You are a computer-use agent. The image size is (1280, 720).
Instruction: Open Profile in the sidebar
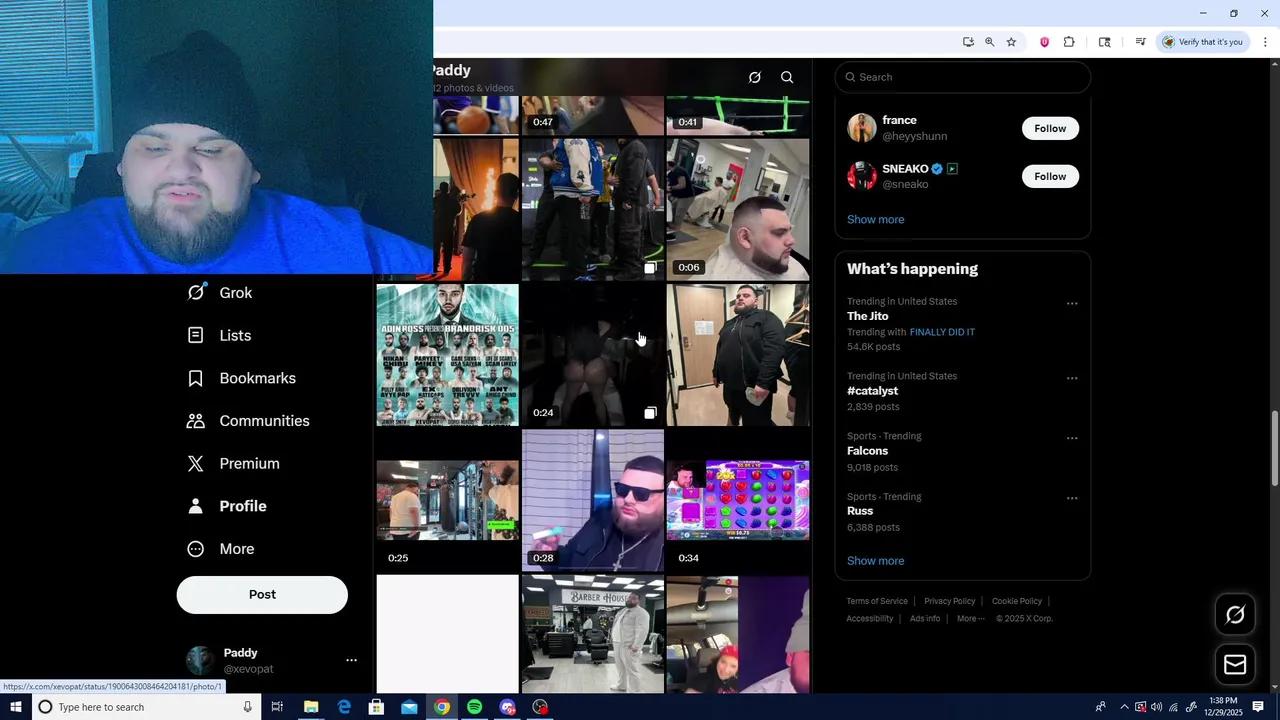[228, 506]
